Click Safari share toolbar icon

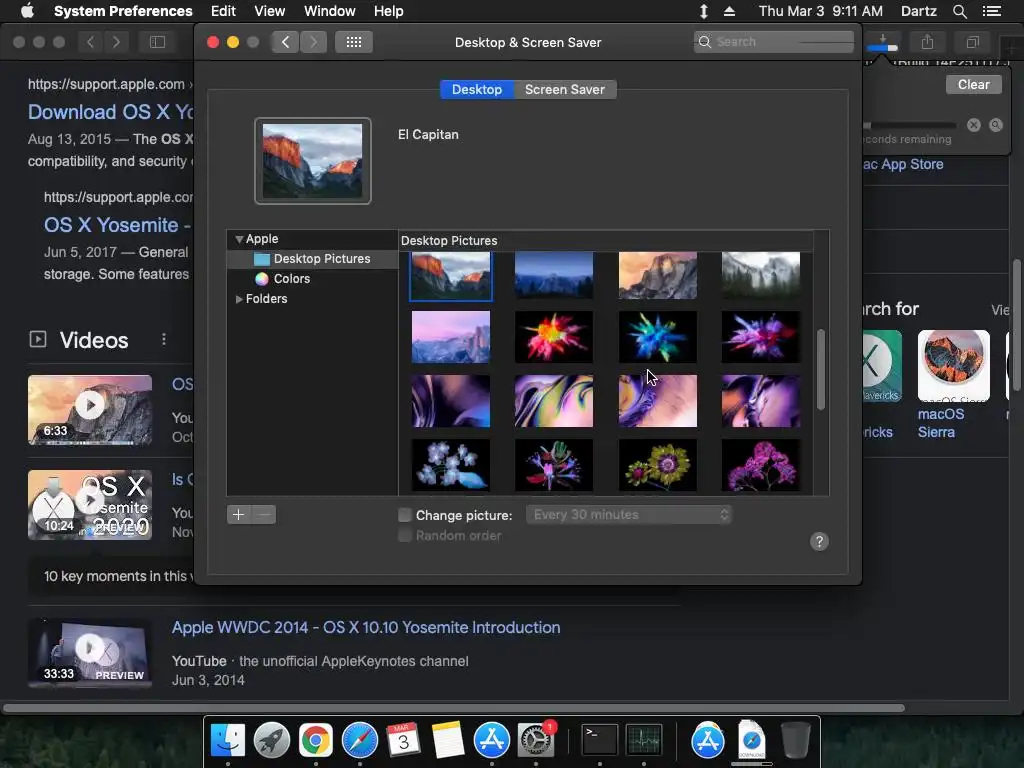pyautogui.click(x=927, y=42)
